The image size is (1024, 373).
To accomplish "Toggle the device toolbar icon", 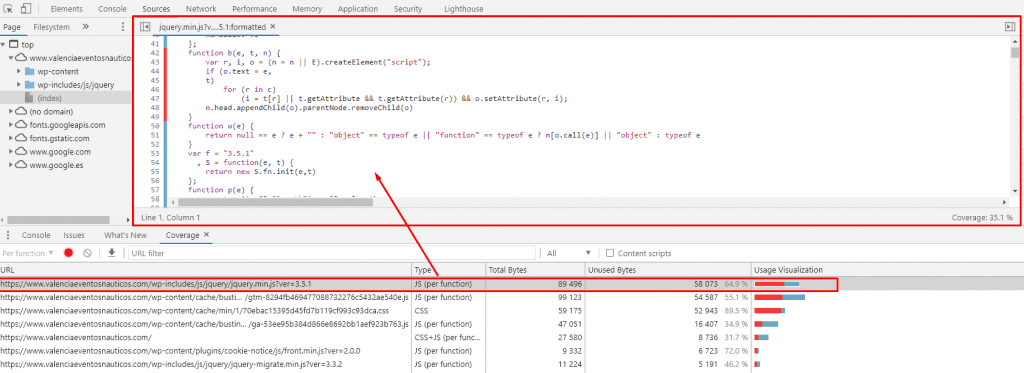I will coord(26,9).
